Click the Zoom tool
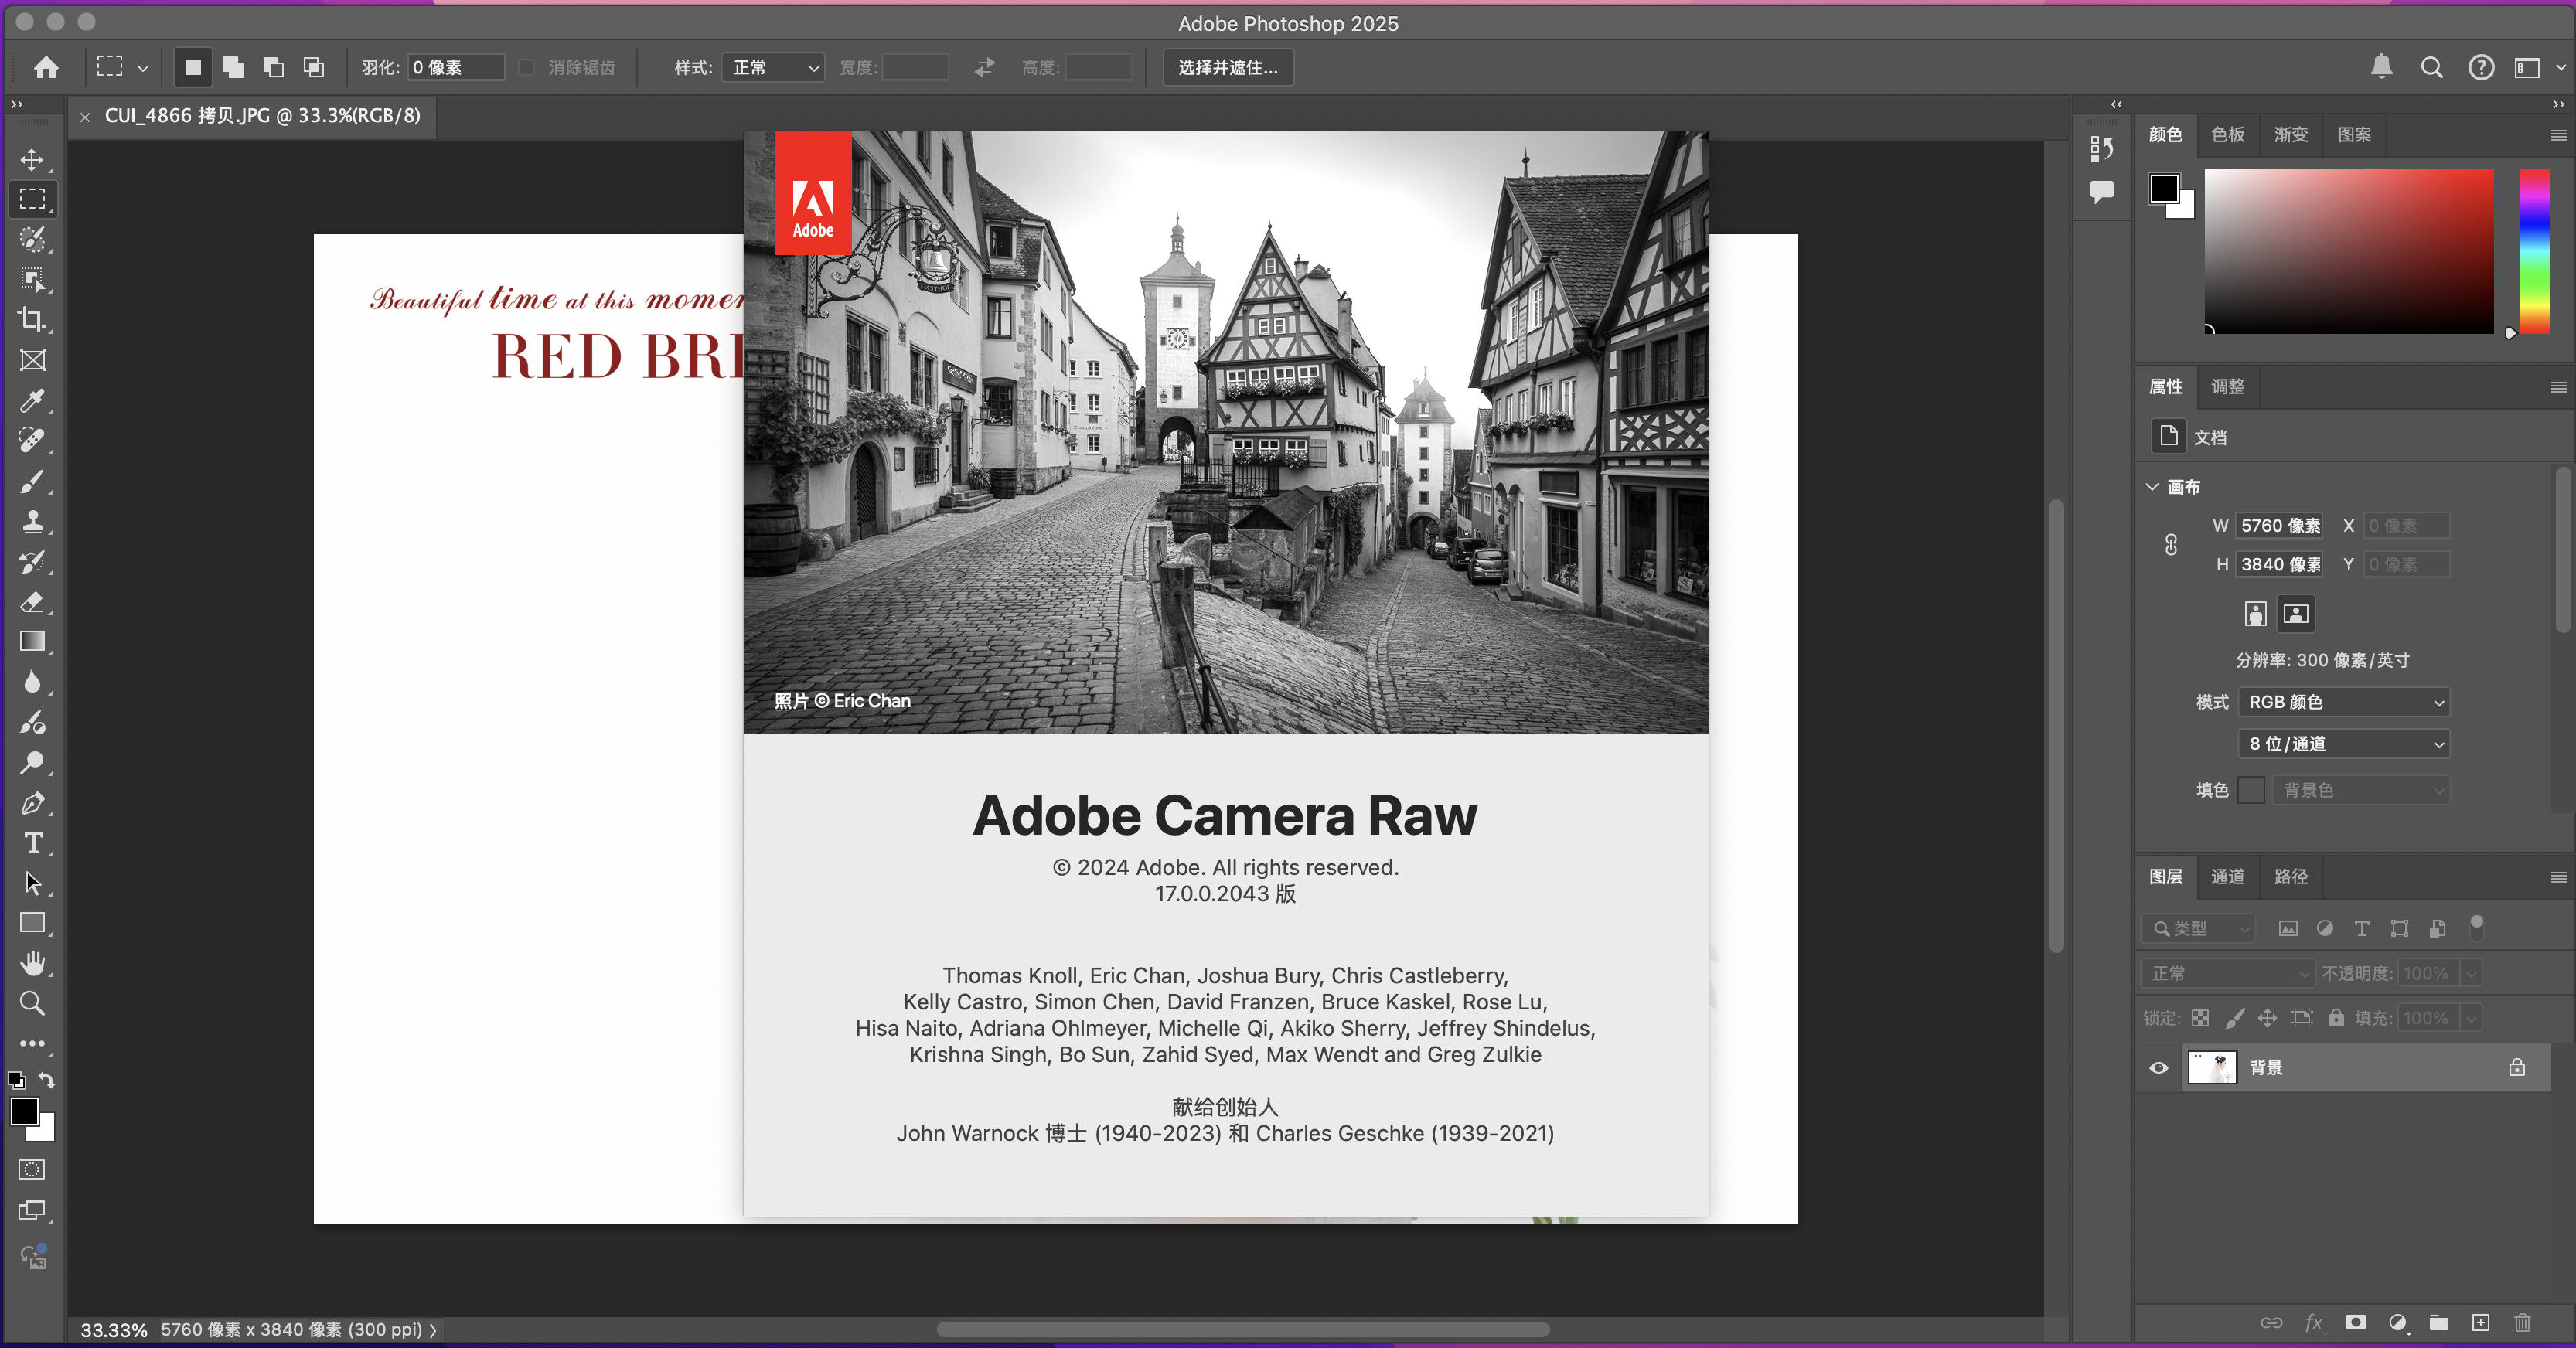 (32, 1003)
